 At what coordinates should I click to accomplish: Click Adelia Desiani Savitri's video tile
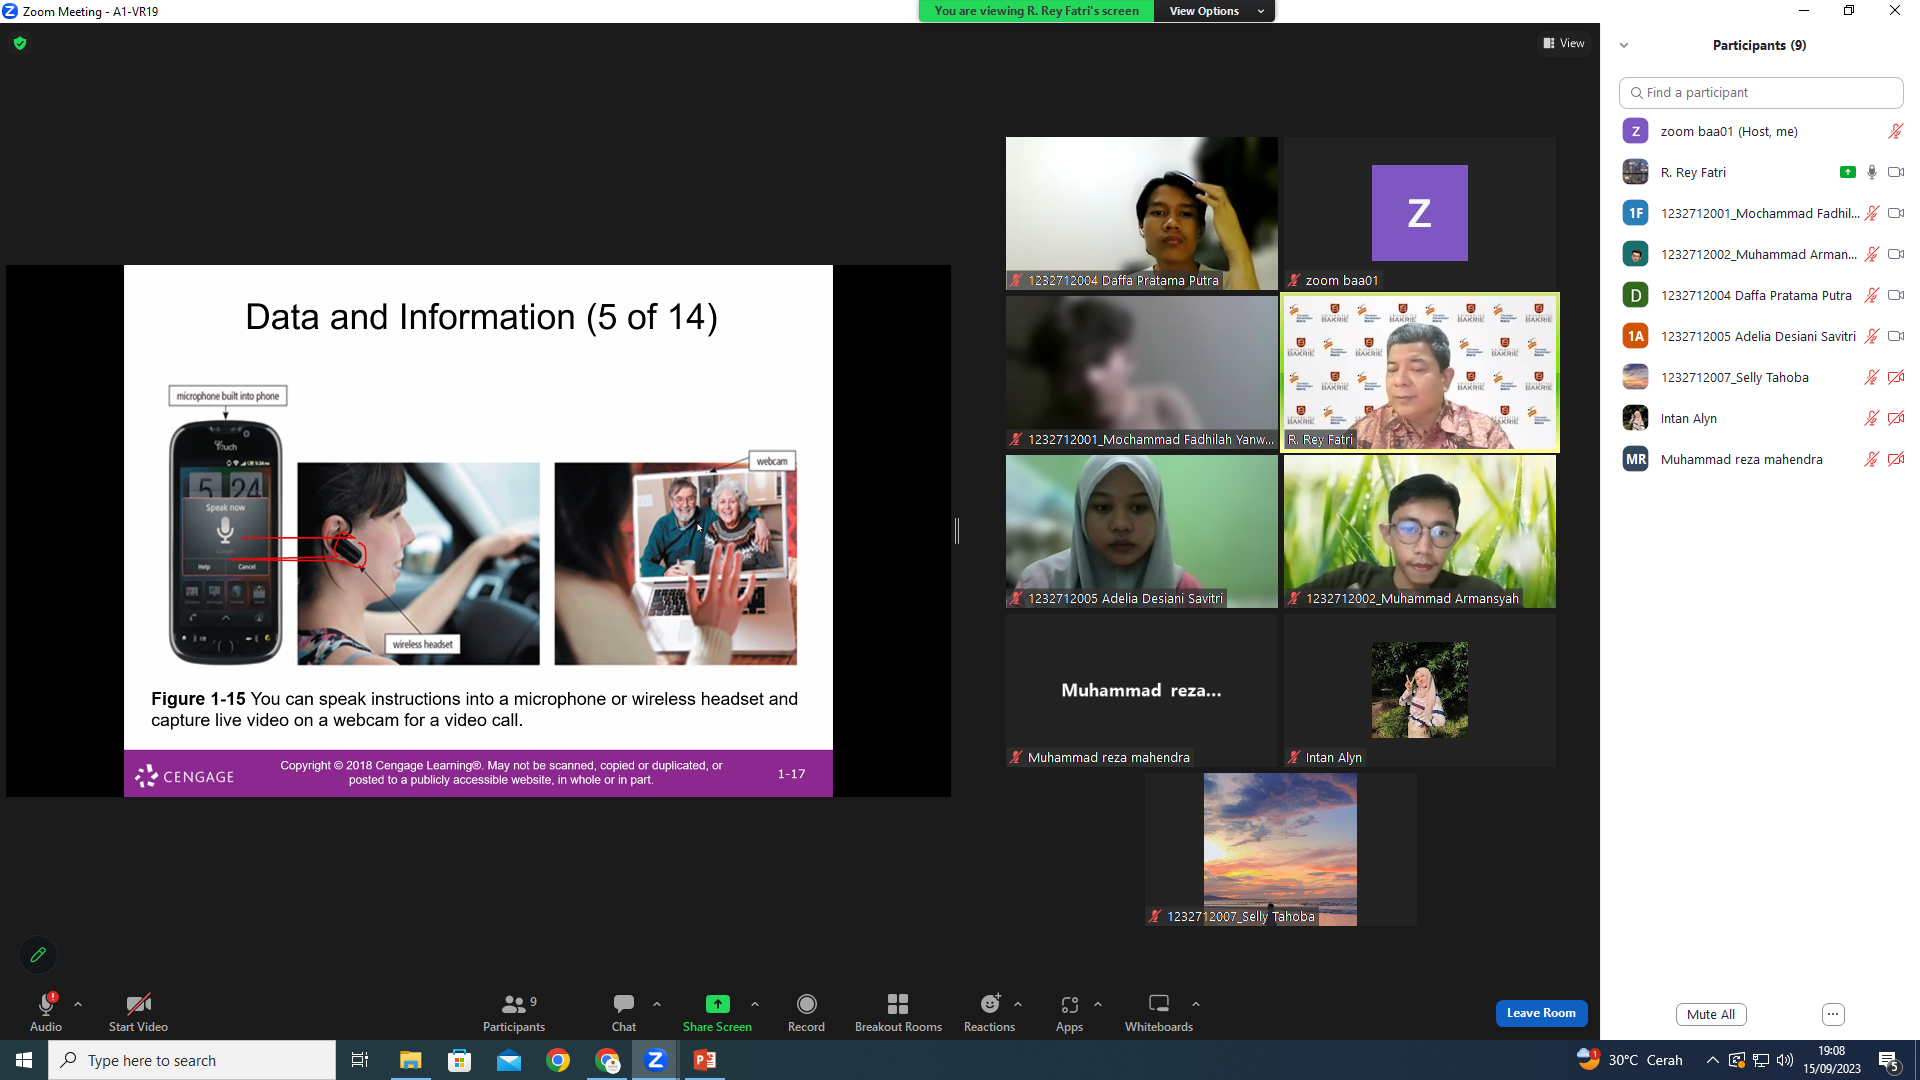point(1142,532)
